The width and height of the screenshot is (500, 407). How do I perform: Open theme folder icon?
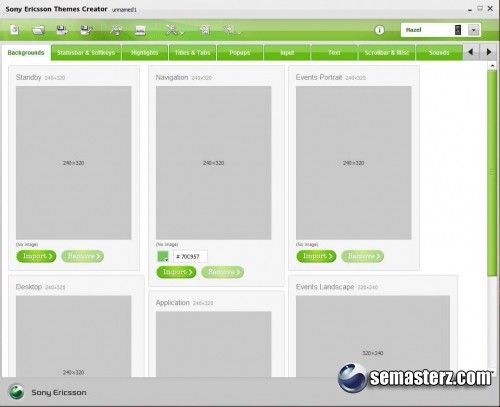click(x=38, y=30)
